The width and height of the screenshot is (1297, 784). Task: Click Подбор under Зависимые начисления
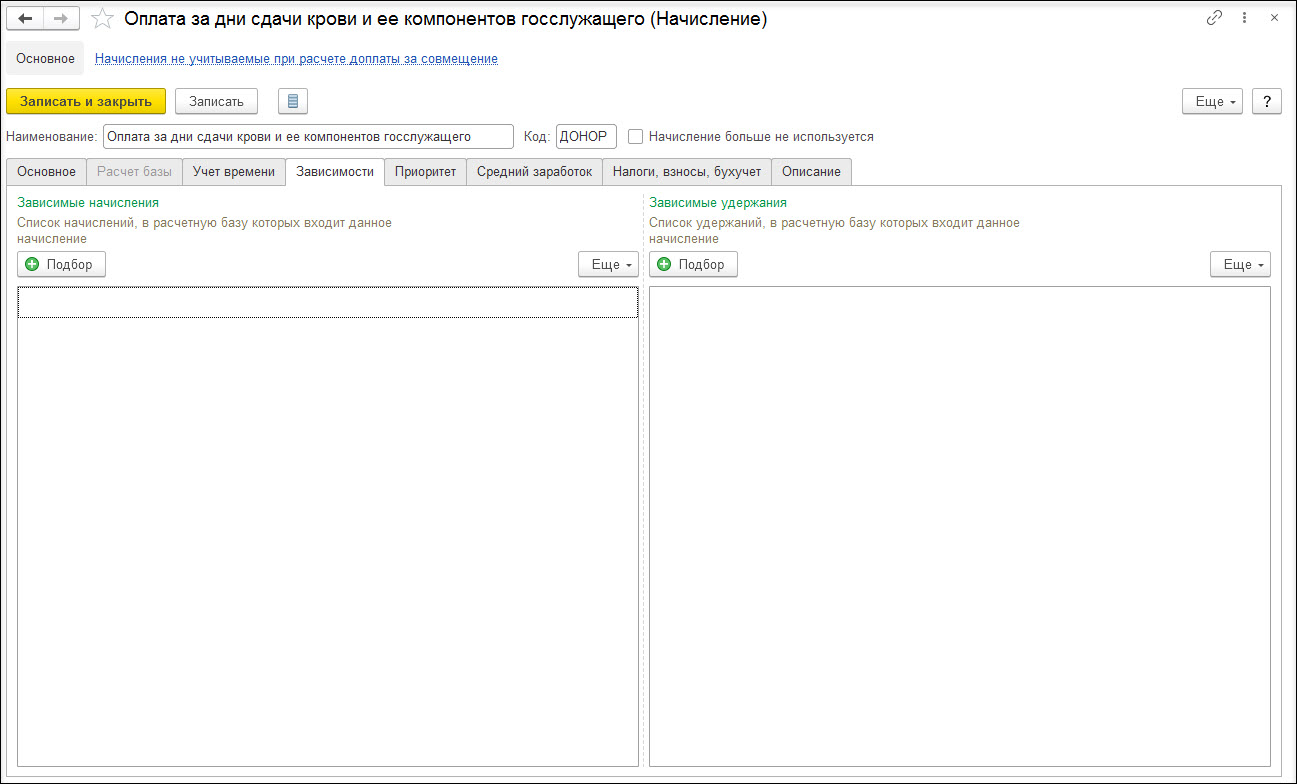pos(61,264)
